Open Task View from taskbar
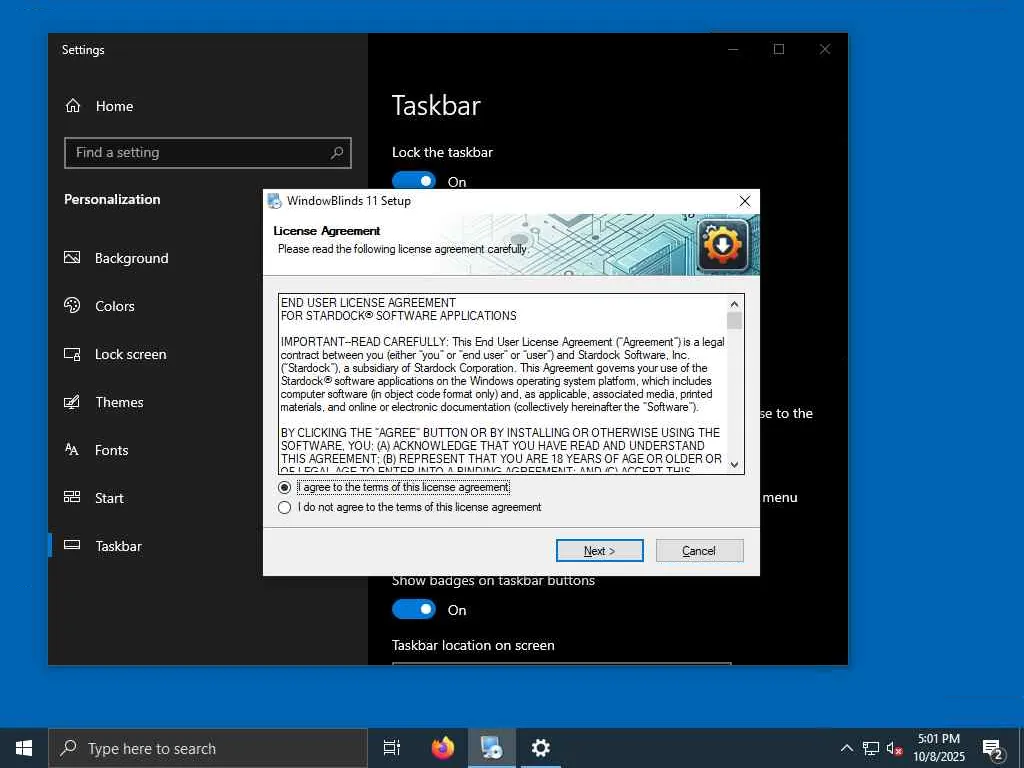 point(392,748)
